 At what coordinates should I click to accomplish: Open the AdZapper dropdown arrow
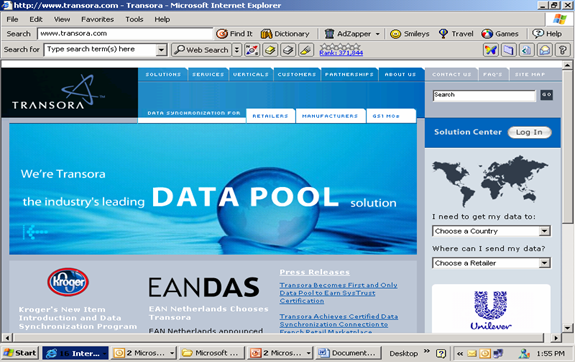point(377,34)
